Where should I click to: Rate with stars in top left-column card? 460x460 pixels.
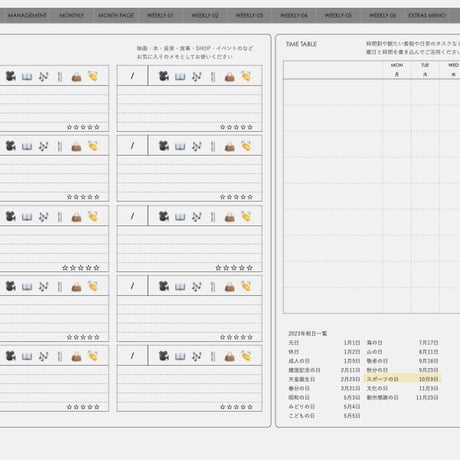(83, 127)
